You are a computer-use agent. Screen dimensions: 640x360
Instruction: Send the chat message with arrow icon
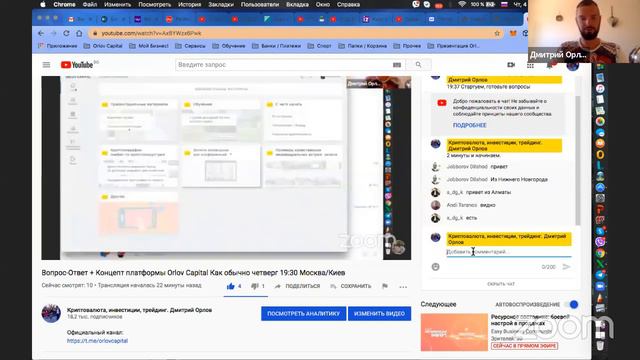(x=566, y=267)
